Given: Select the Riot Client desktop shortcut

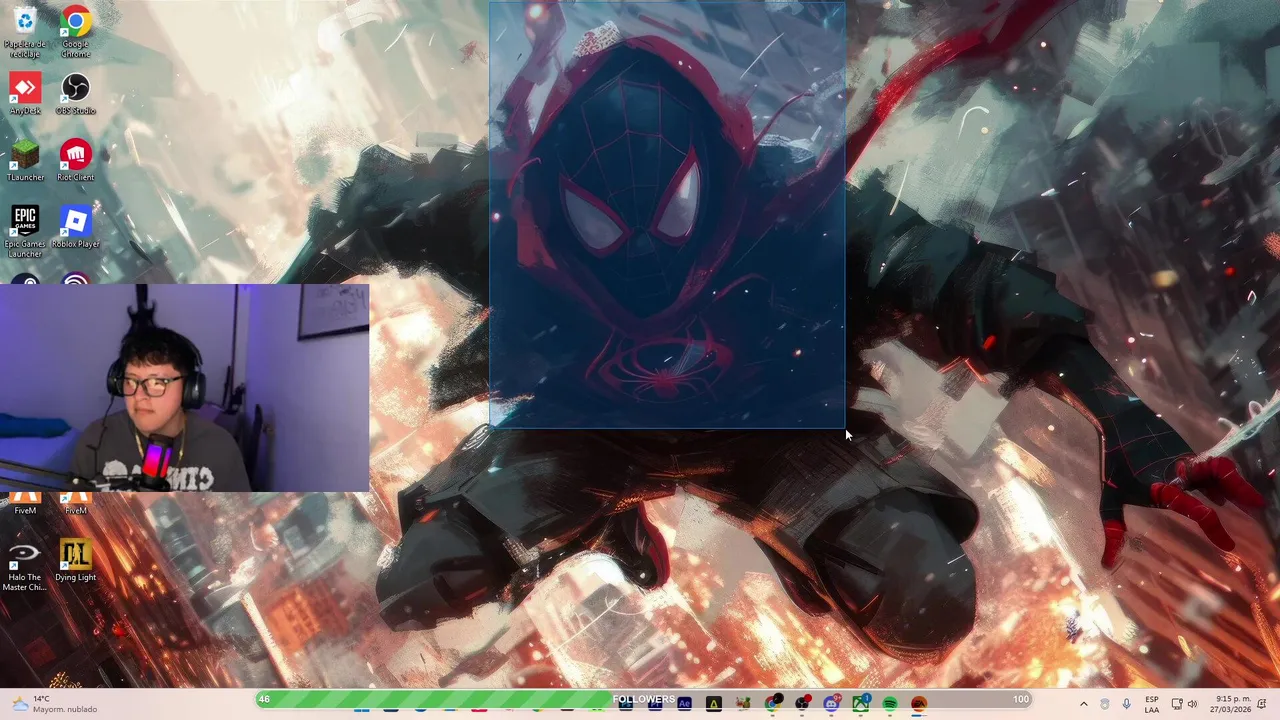Looking at the screenshot, I should point(75,161).
